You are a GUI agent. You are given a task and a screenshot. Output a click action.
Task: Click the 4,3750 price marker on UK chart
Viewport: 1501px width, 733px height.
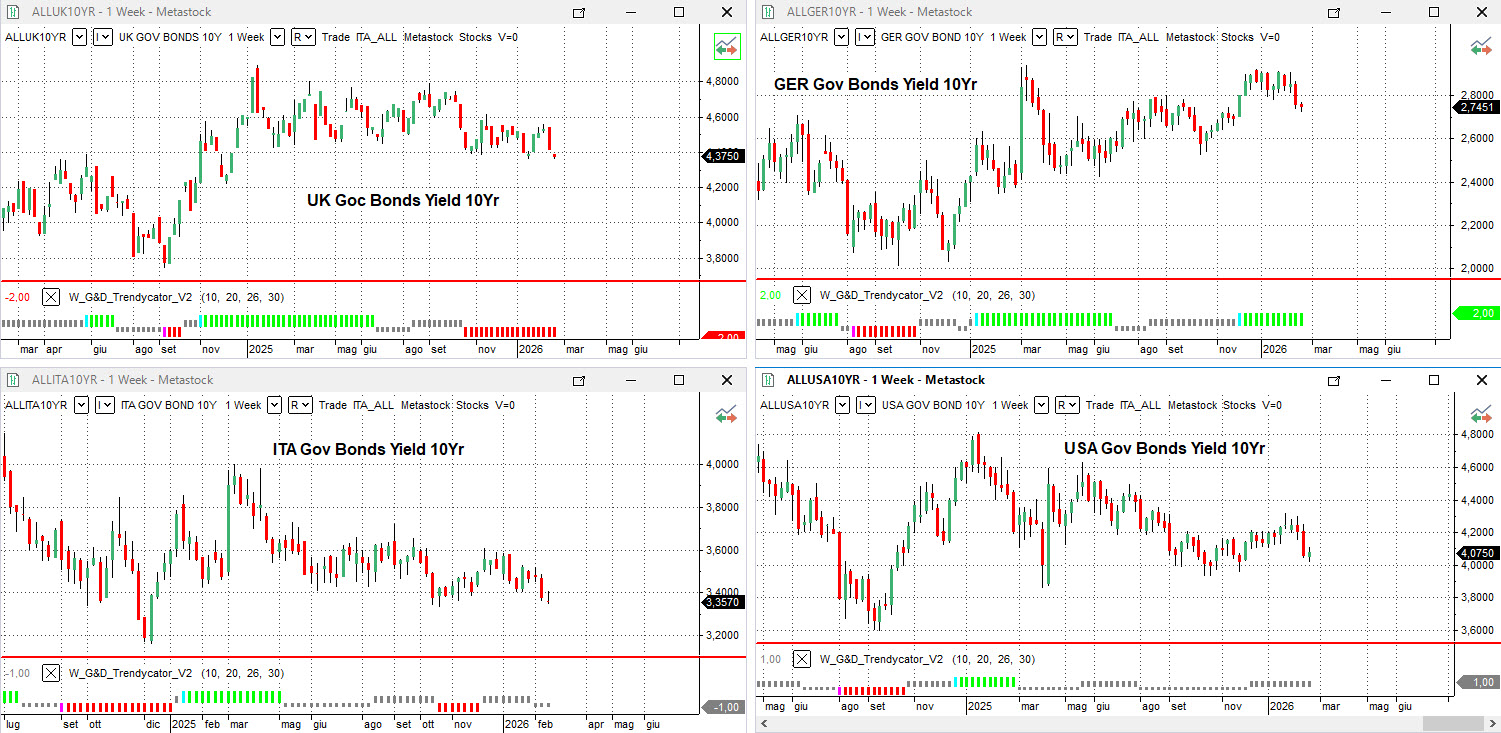point(721,156)
